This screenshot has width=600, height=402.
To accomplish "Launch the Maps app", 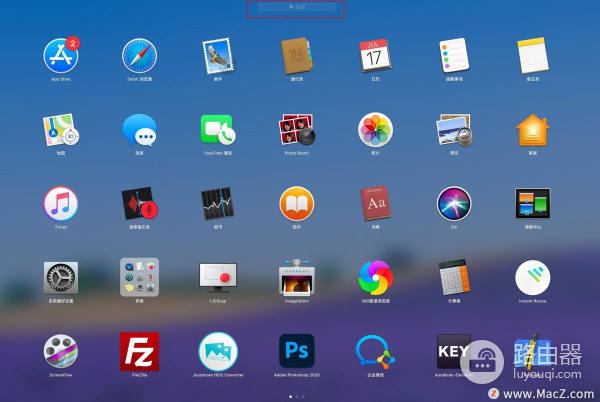I will (x=61, y=129).
